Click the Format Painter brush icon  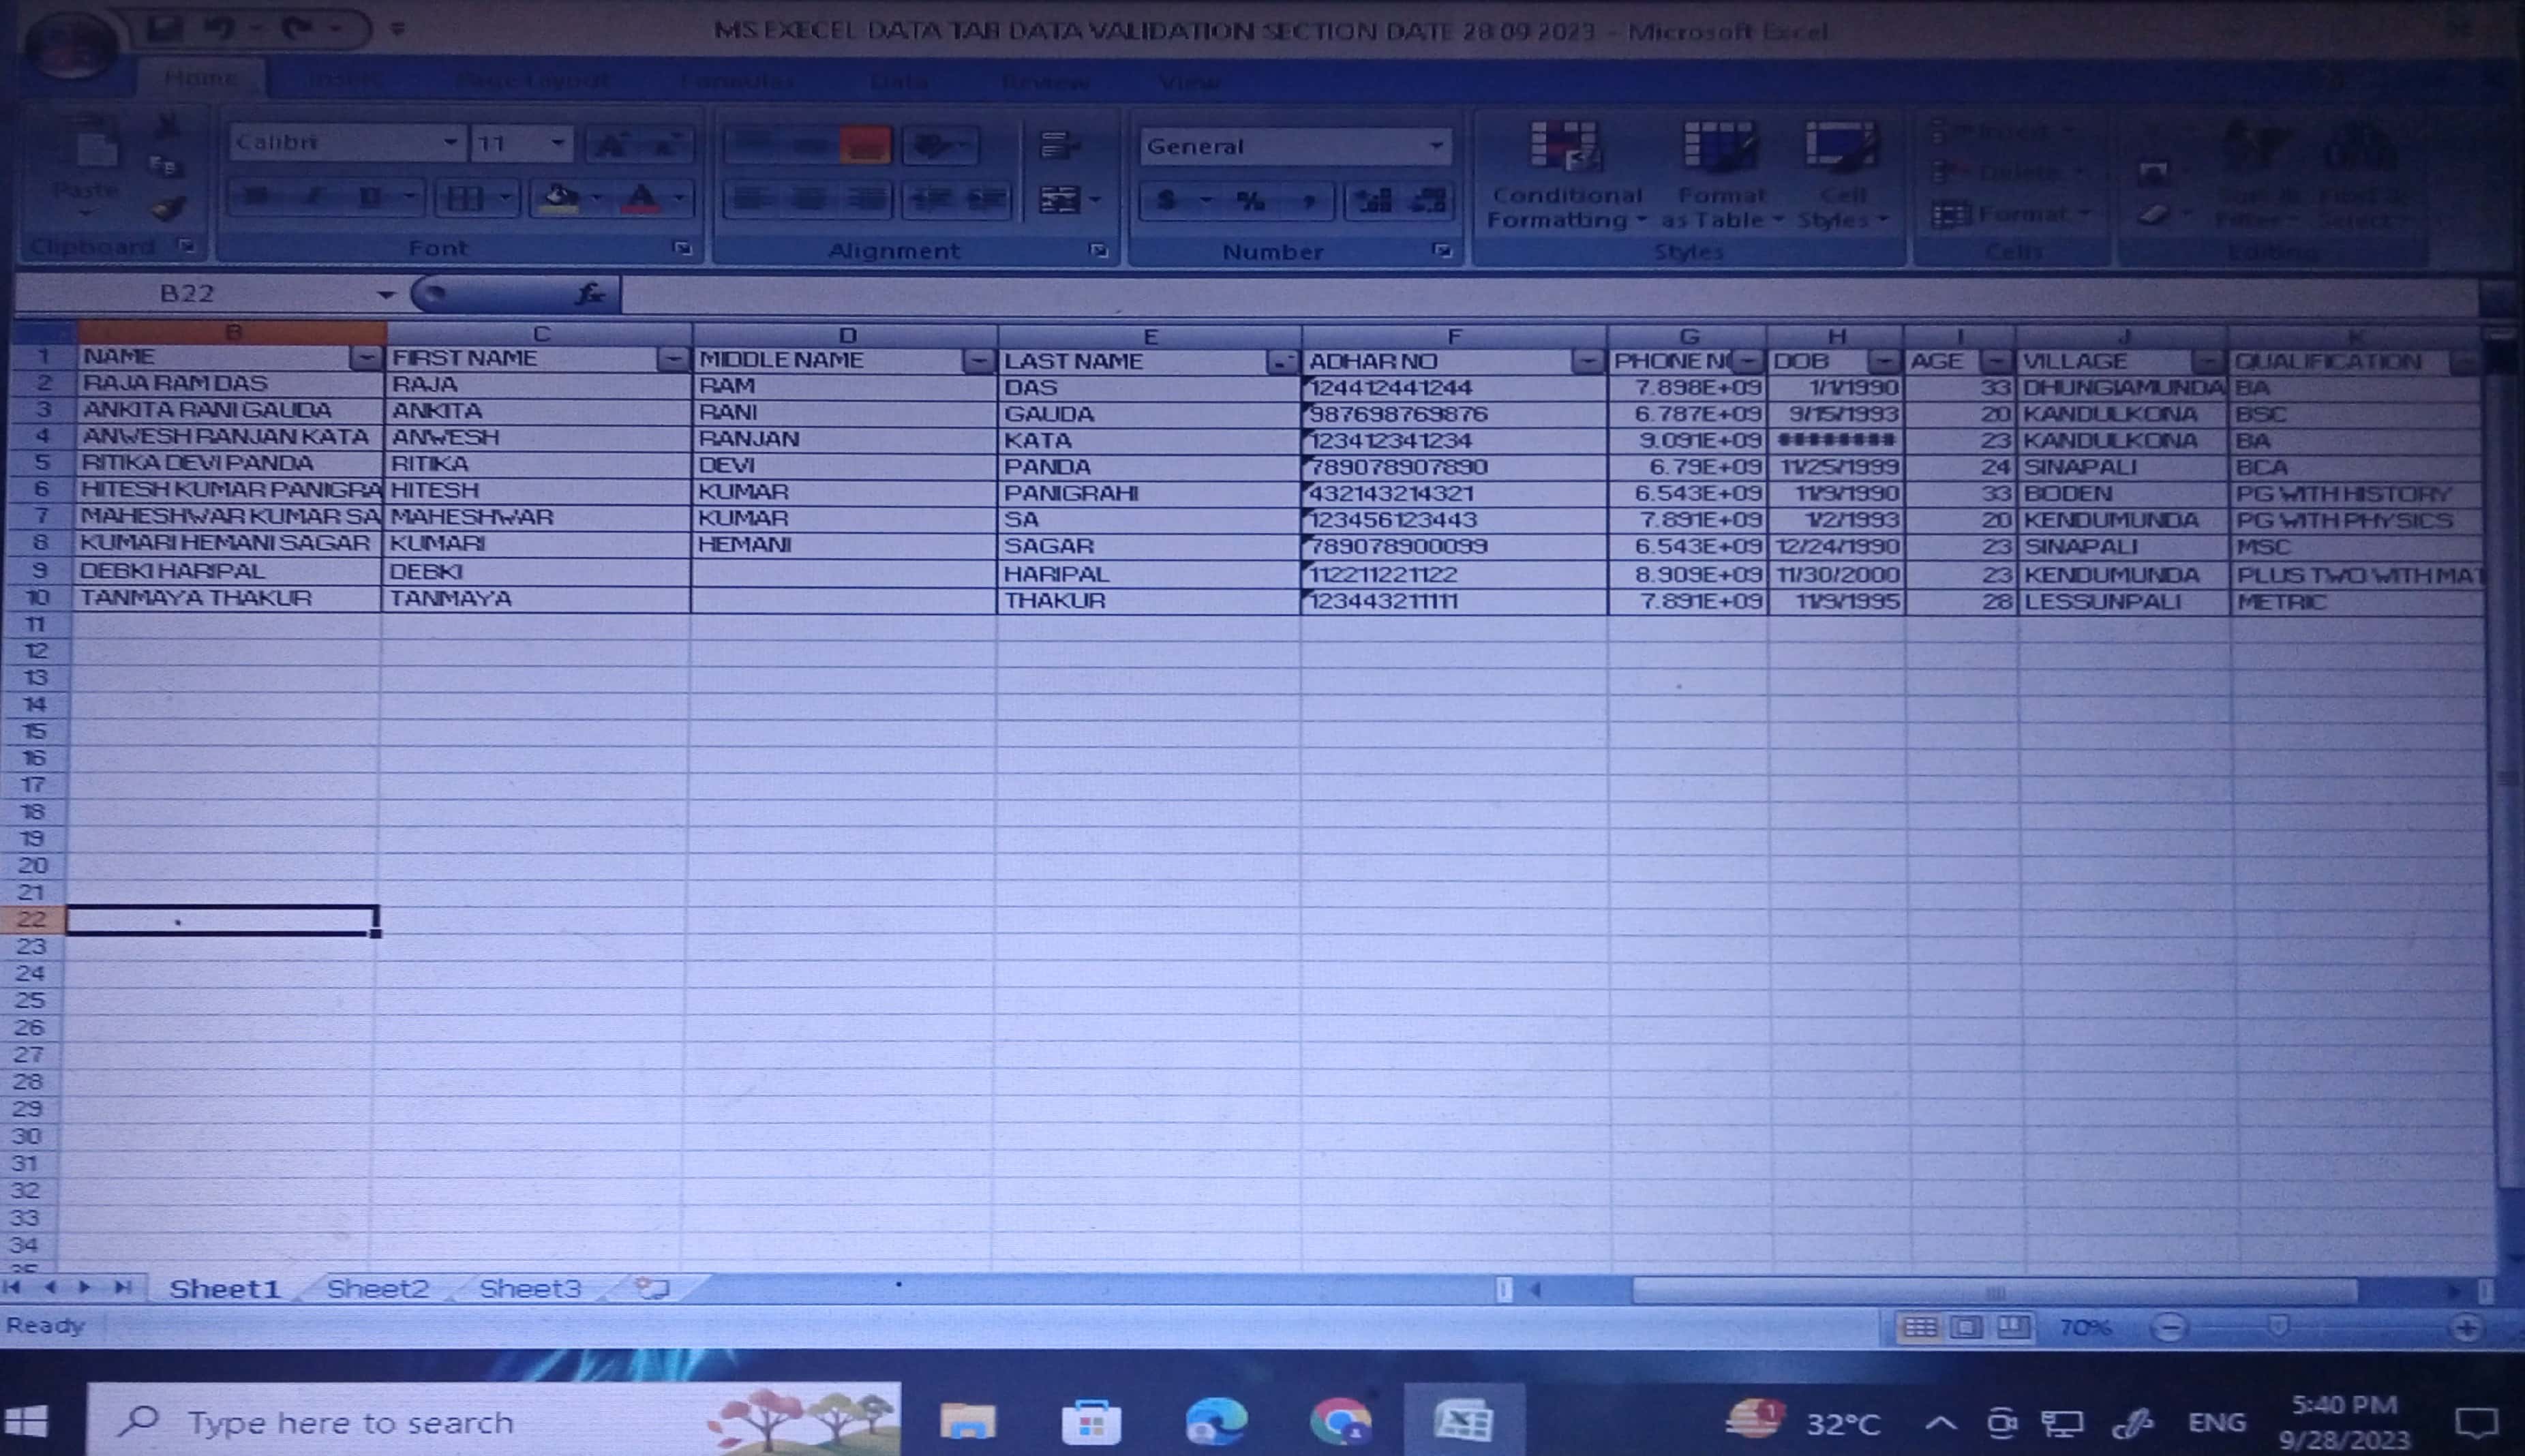pyautogui.click(x=167, y=209)
